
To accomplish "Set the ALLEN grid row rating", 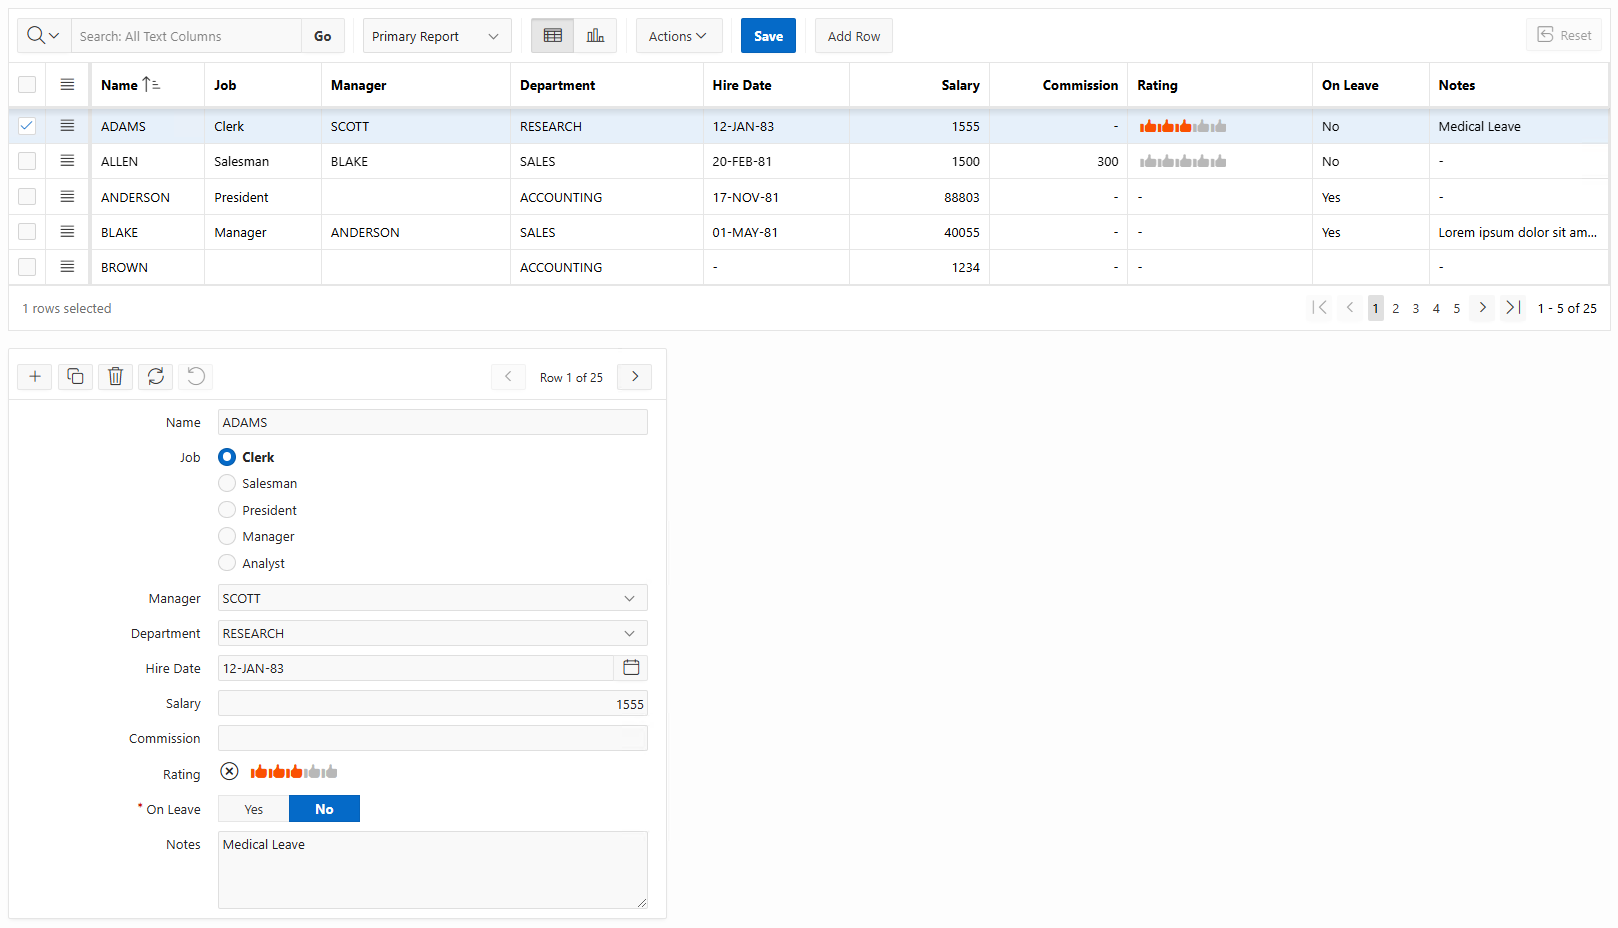I will [1183, 161].
